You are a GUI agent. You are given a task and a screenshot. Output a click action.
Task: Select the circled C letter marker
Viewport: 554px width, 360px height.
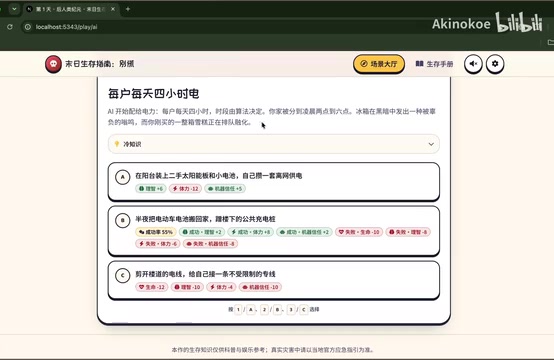pos(123,276)
